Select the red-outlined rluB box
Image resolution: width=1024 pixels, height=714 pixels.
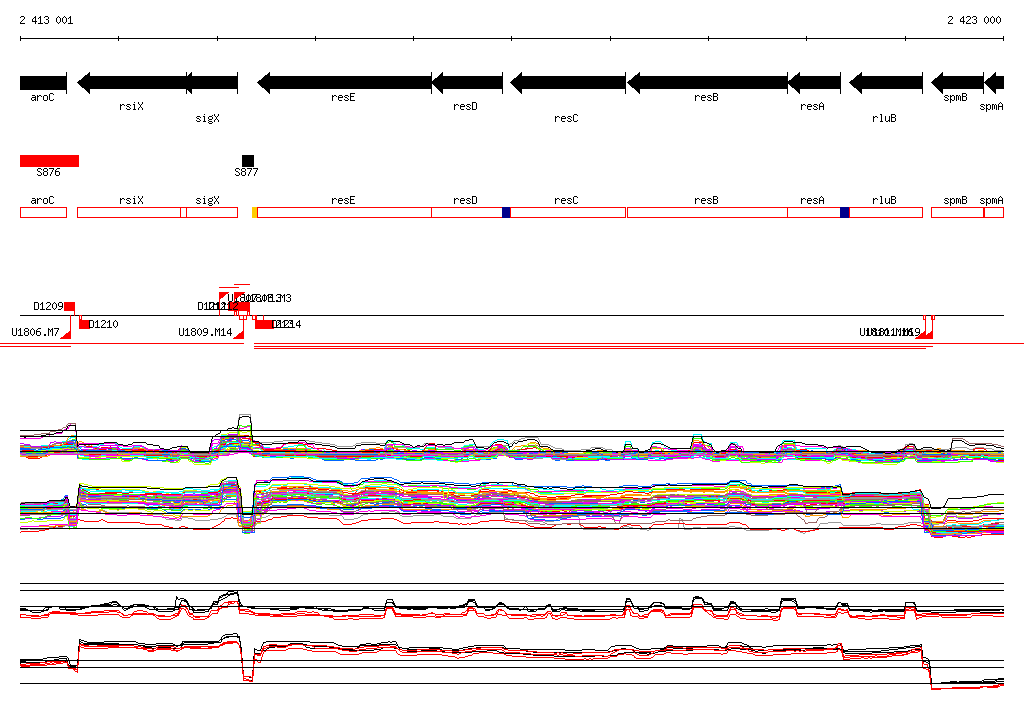[886, 212]
